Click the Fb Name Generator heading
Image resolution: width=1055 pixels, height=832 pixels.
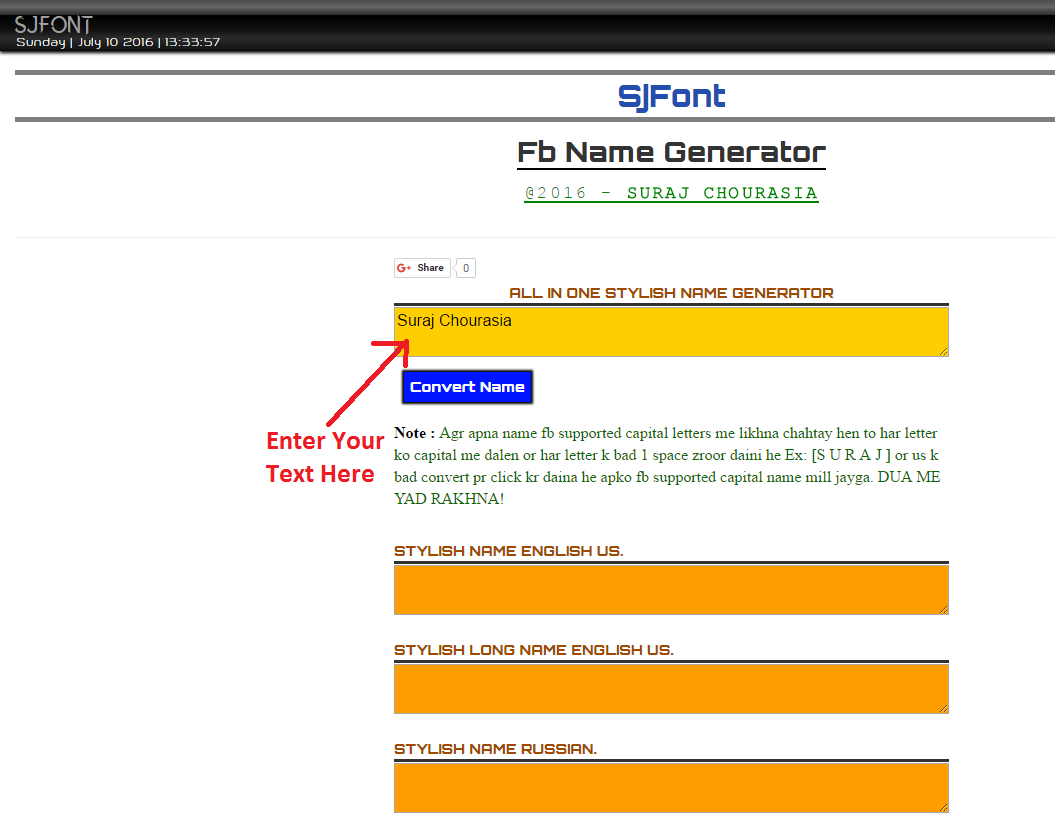tap(671, 153)
